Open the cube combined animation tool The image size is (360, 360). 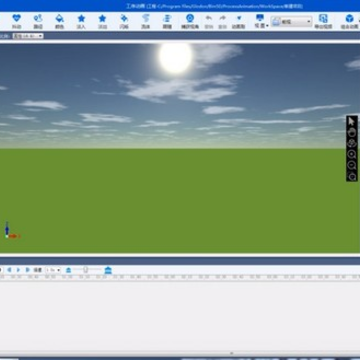coord(349,21)
